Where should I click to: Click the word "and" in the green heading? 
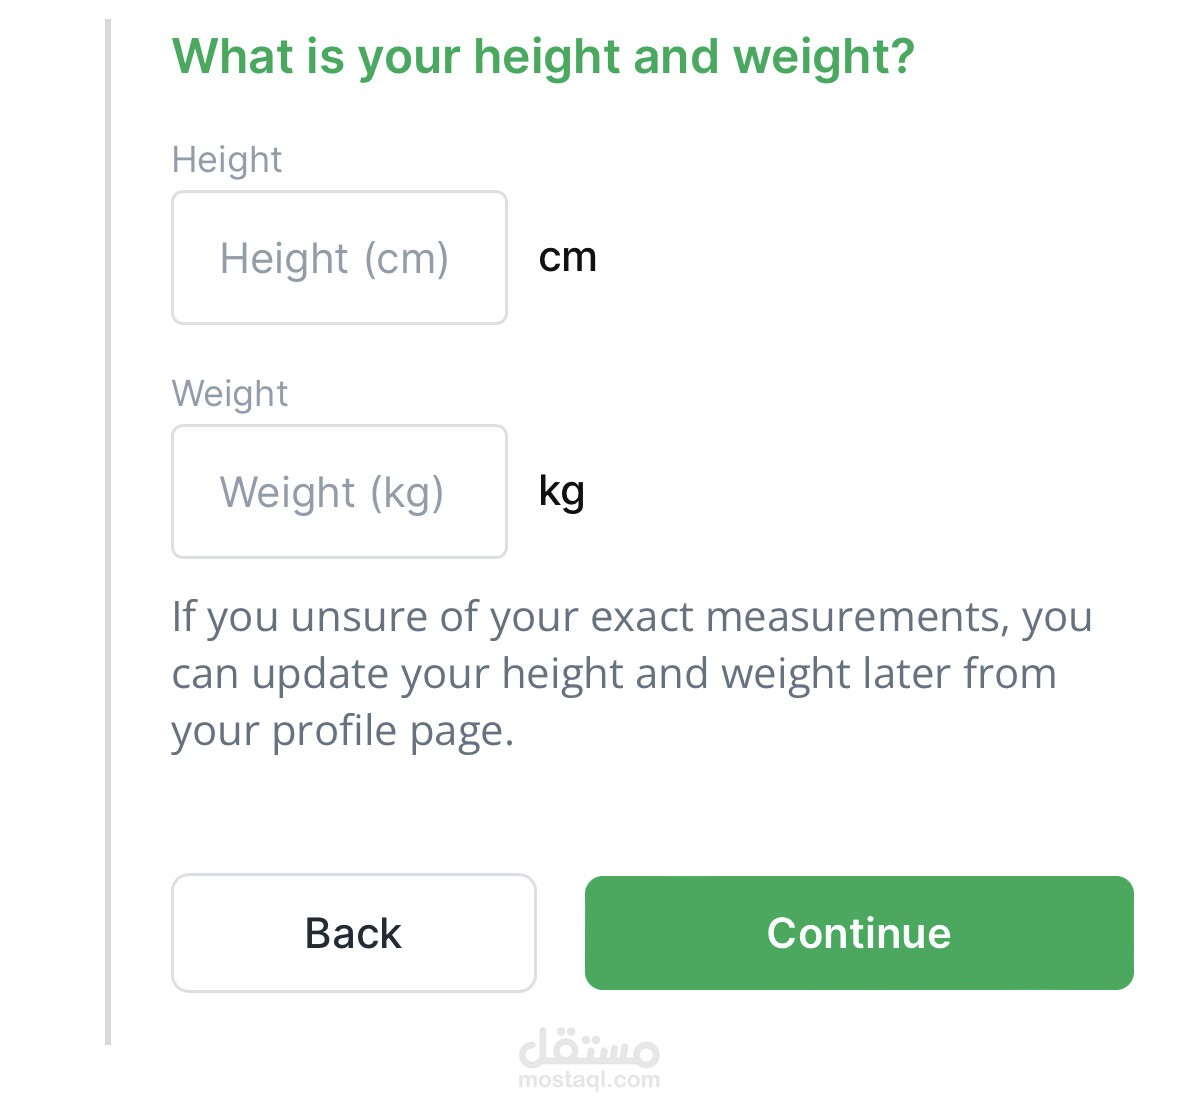point(676,56)
